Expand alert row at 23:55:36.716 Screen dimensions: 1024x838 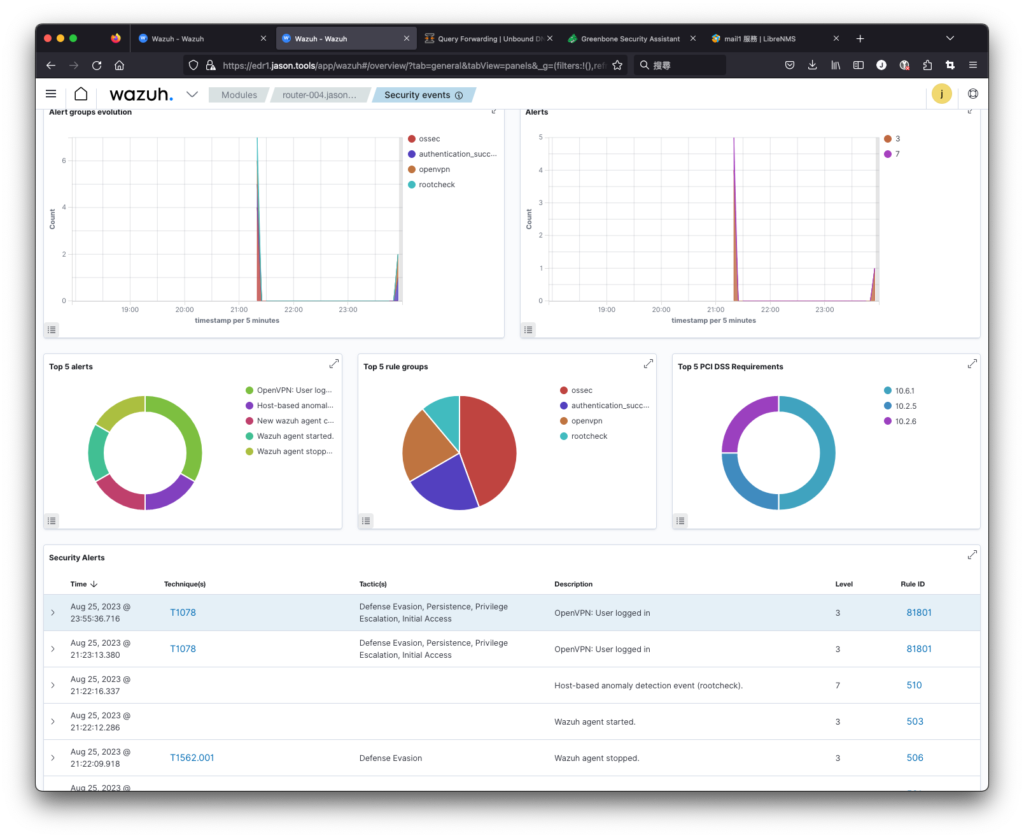tap(53, 613)
